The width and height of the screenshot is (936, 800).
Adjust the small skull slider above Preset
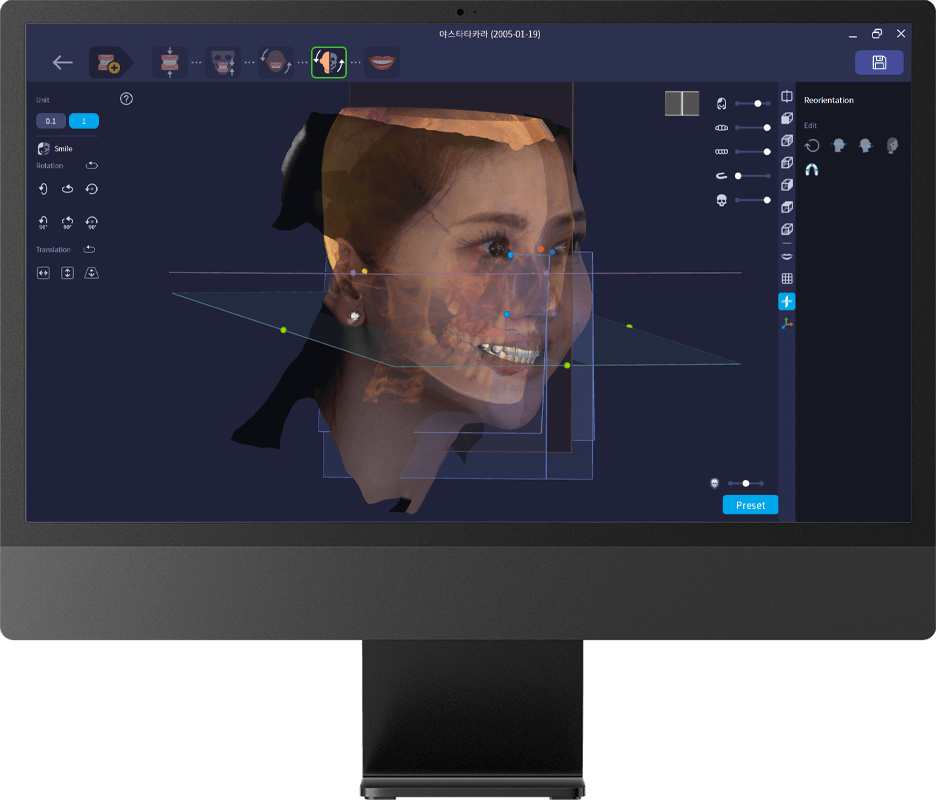pos(746,483)
